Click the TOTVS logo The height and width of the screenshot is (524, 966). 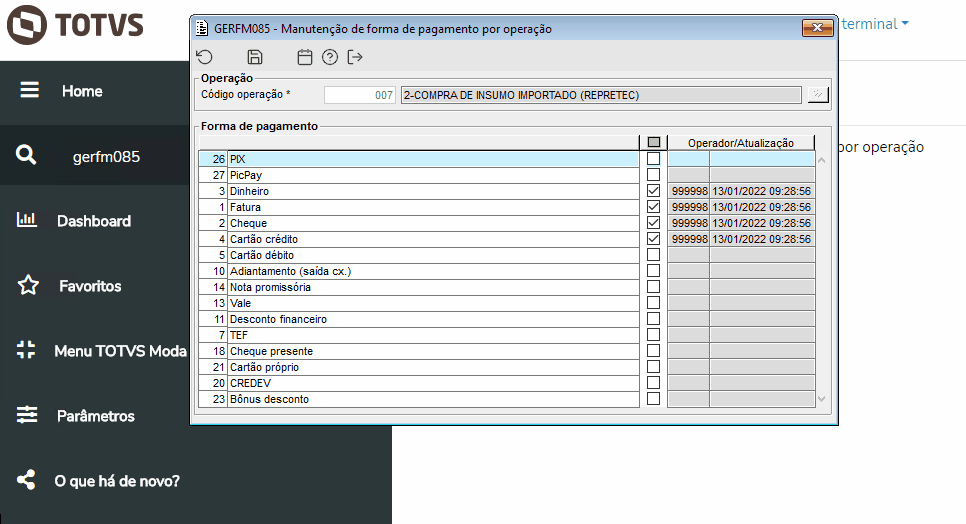[x=75, y=25]
